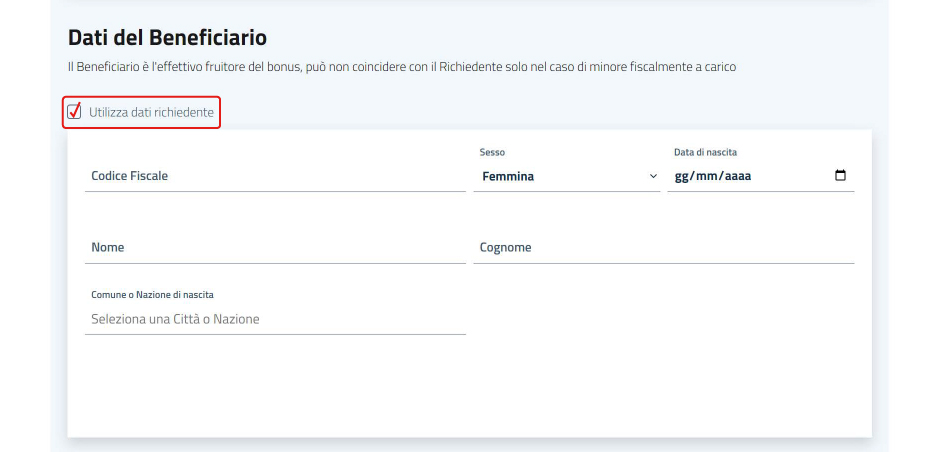Open 'Seleziona una Città o Nazione' combo box
Viewport: 934px width, 452px height.
click(275, 319)
